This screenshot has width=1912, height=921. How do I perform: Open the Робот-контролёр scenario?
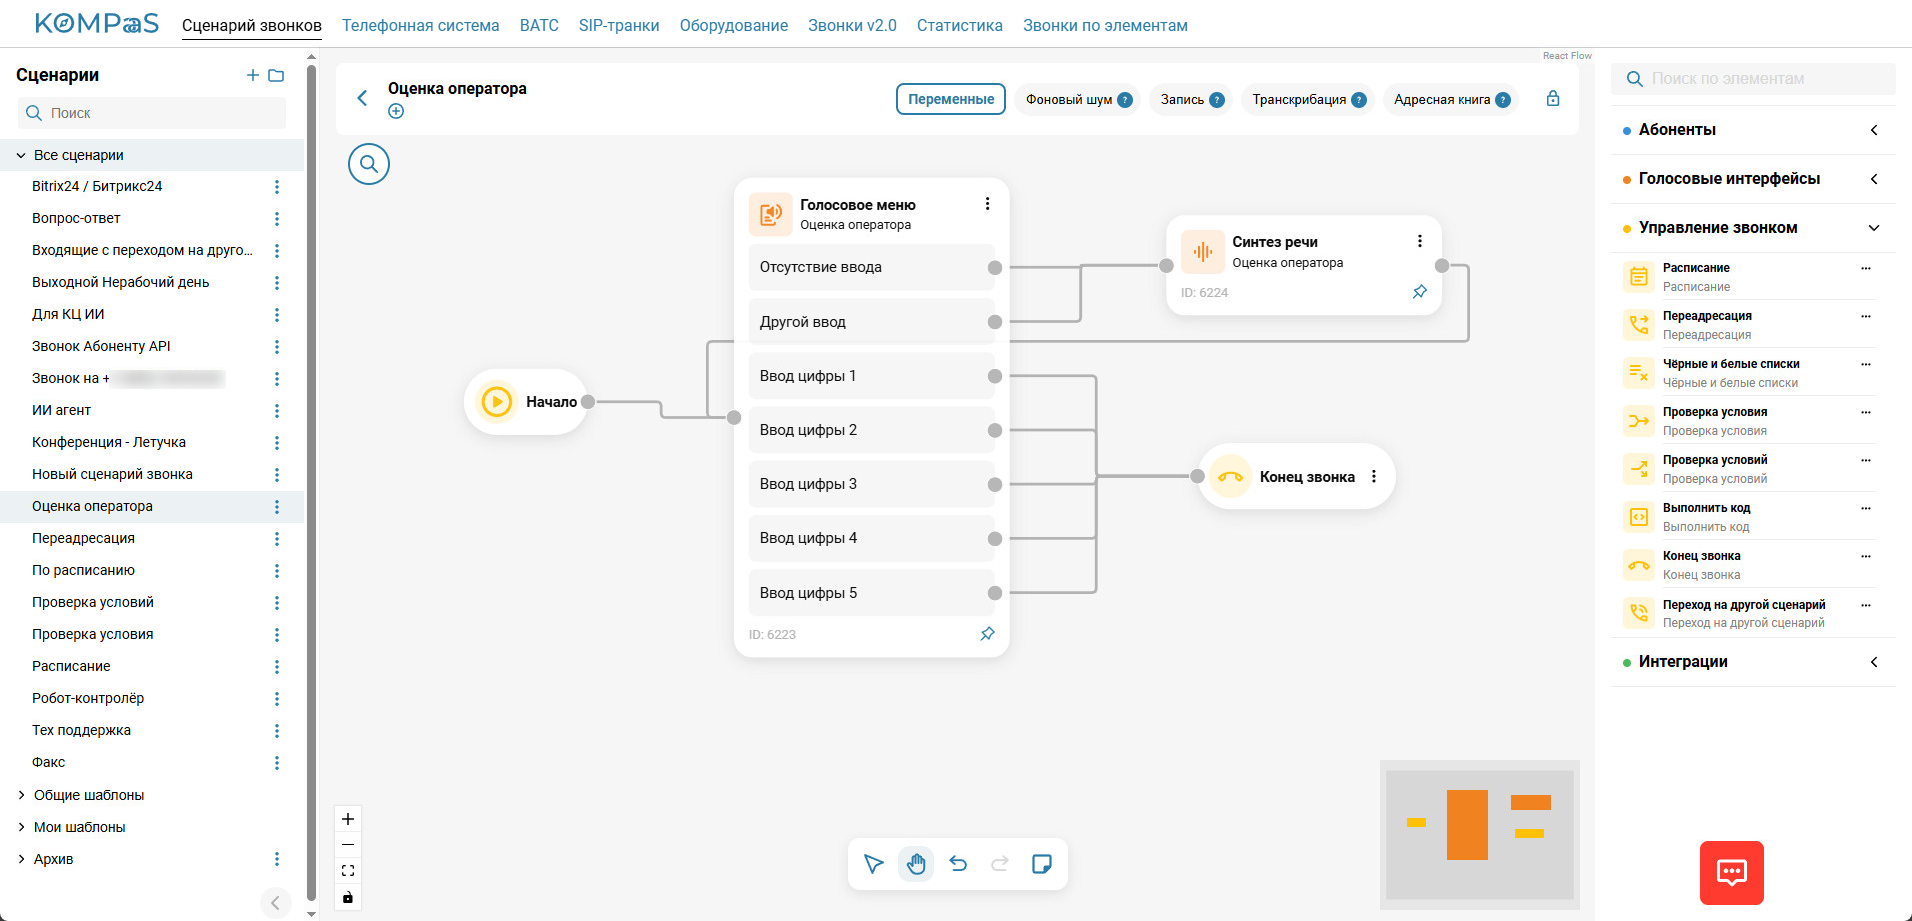pos(88,699)
